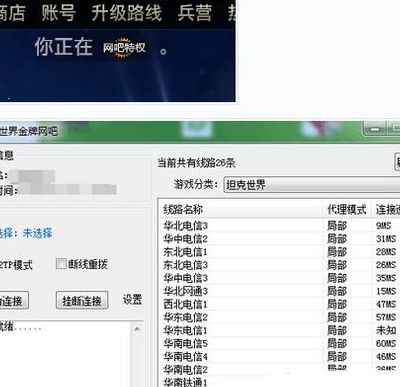
Task: Select the 华南电信2 line row
Action: click(280, 369)
